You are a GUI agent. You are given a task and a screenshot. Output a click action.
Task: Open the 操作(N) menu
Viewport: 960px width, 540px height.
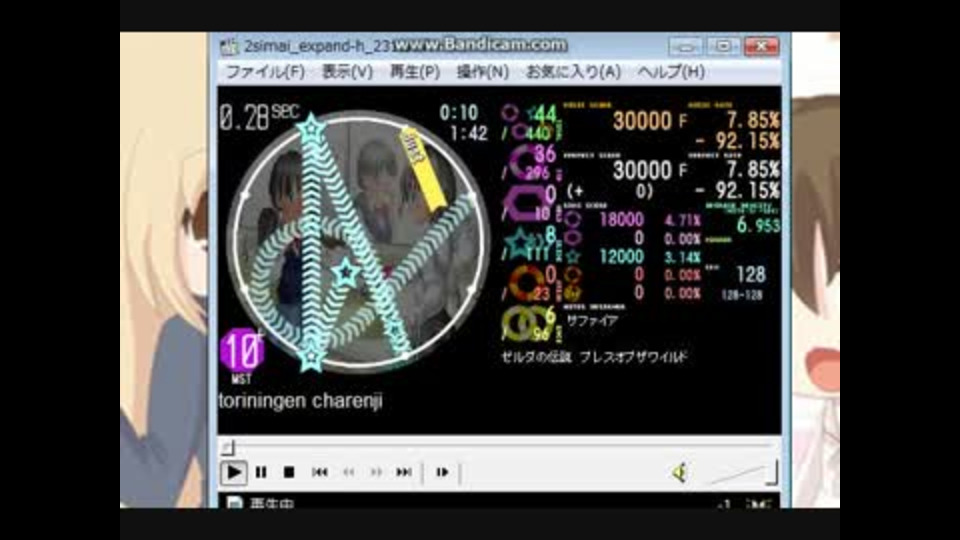[482, 72]
